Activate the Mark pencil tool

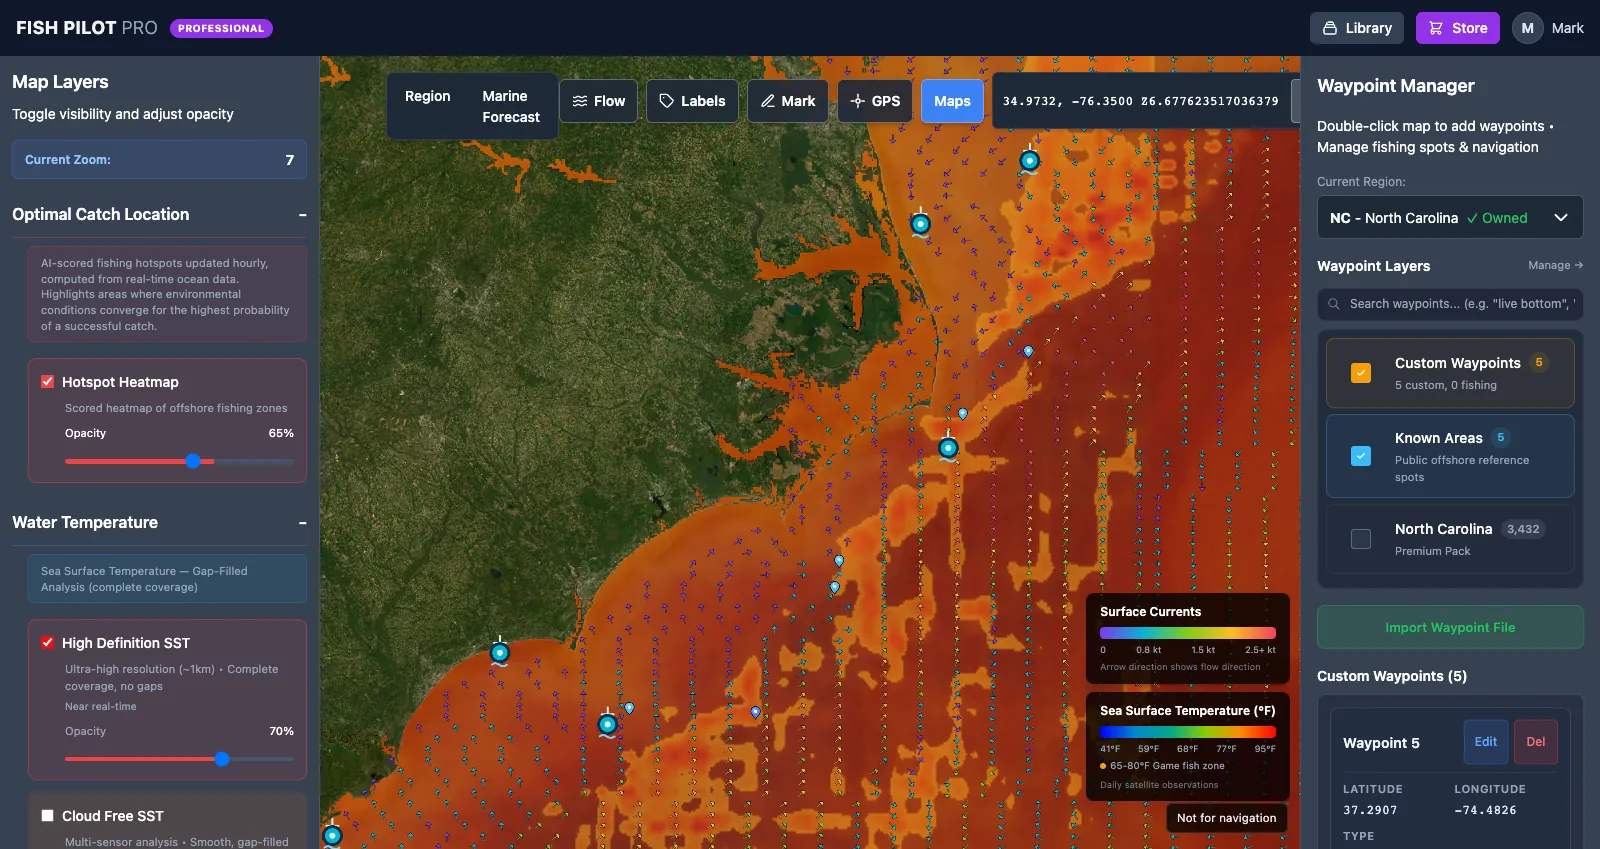[x=788, y=101]
